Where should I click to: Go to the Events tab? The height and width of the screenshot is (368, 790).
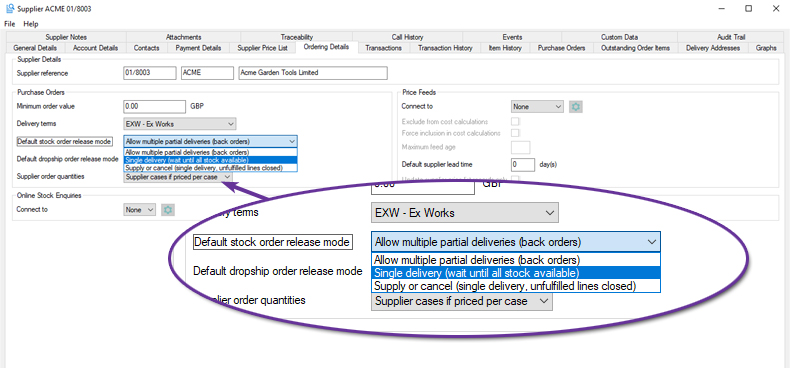point(512,37)
